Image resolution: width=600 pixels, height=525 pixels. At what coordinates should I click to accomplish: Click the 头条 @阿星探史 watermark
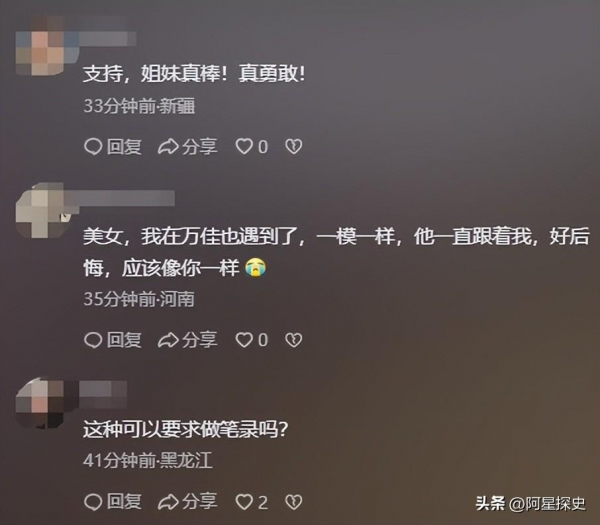point(530,503)
